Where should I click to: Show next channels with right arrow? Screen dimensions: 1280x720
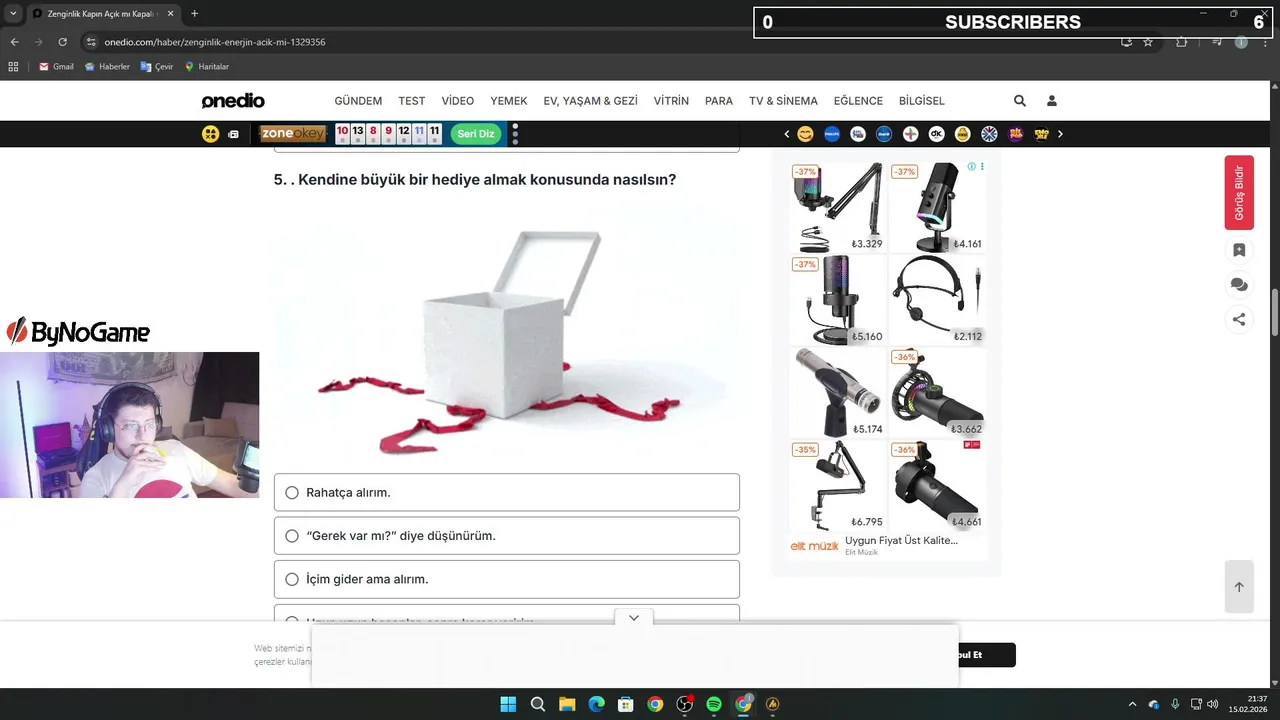point(1060,134)
